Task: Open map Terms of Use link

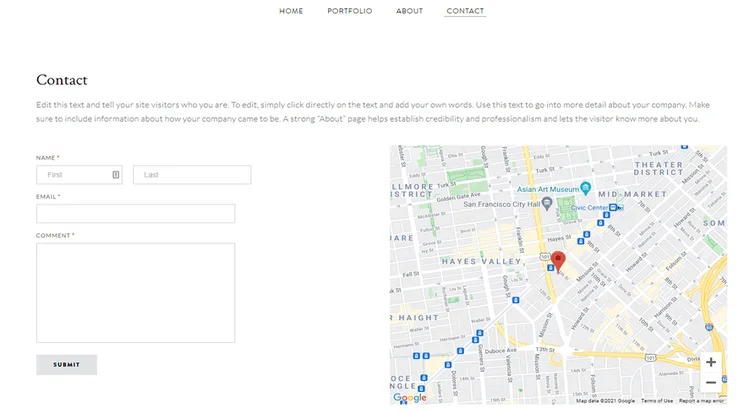Action: (657, 401)
